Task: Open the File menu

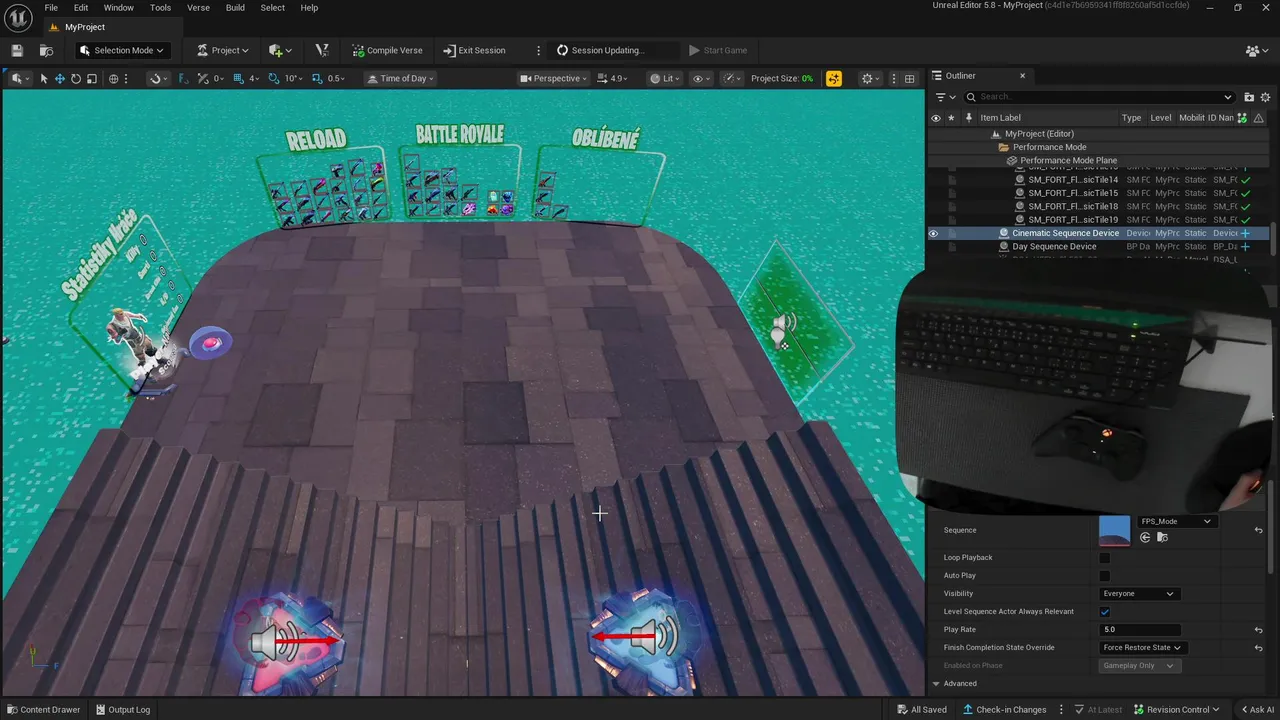Action: (x=51, y=7)
